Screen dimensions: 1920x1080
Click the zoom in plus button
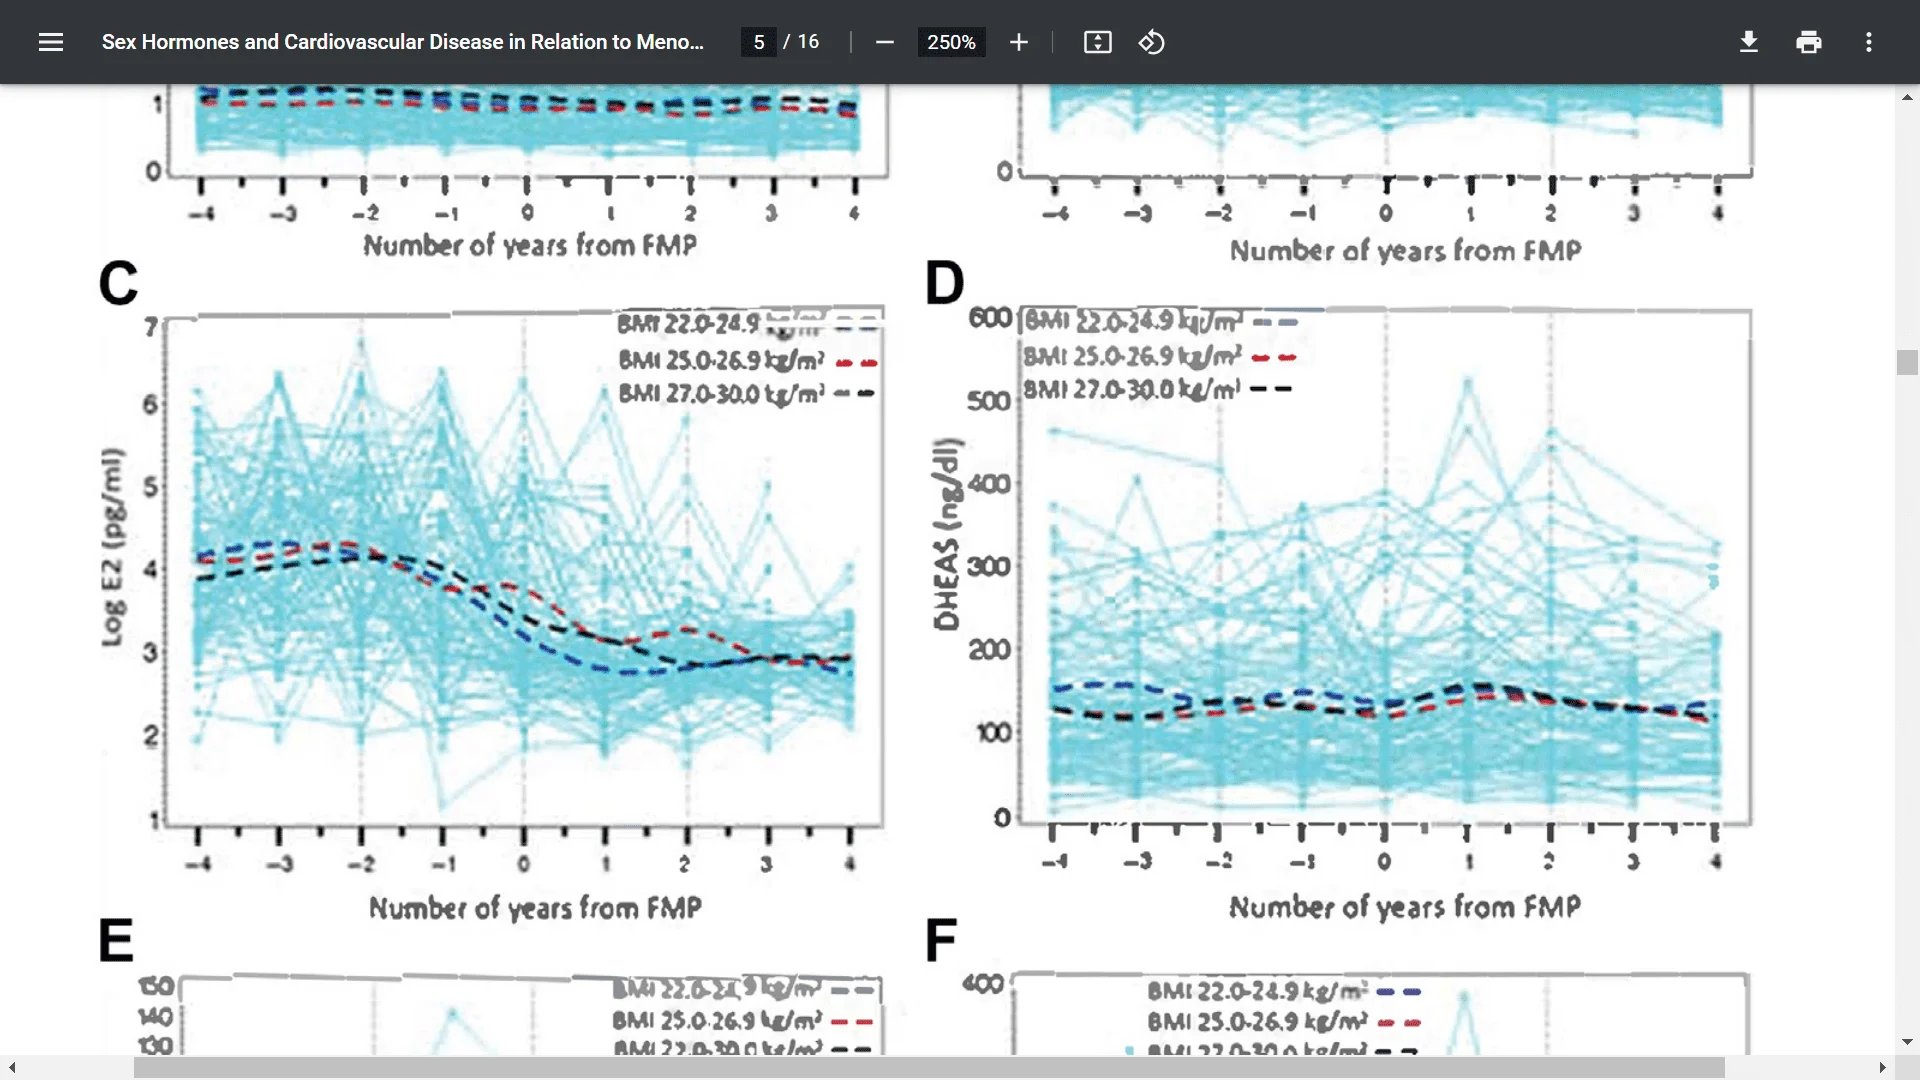pos(1018,42)
